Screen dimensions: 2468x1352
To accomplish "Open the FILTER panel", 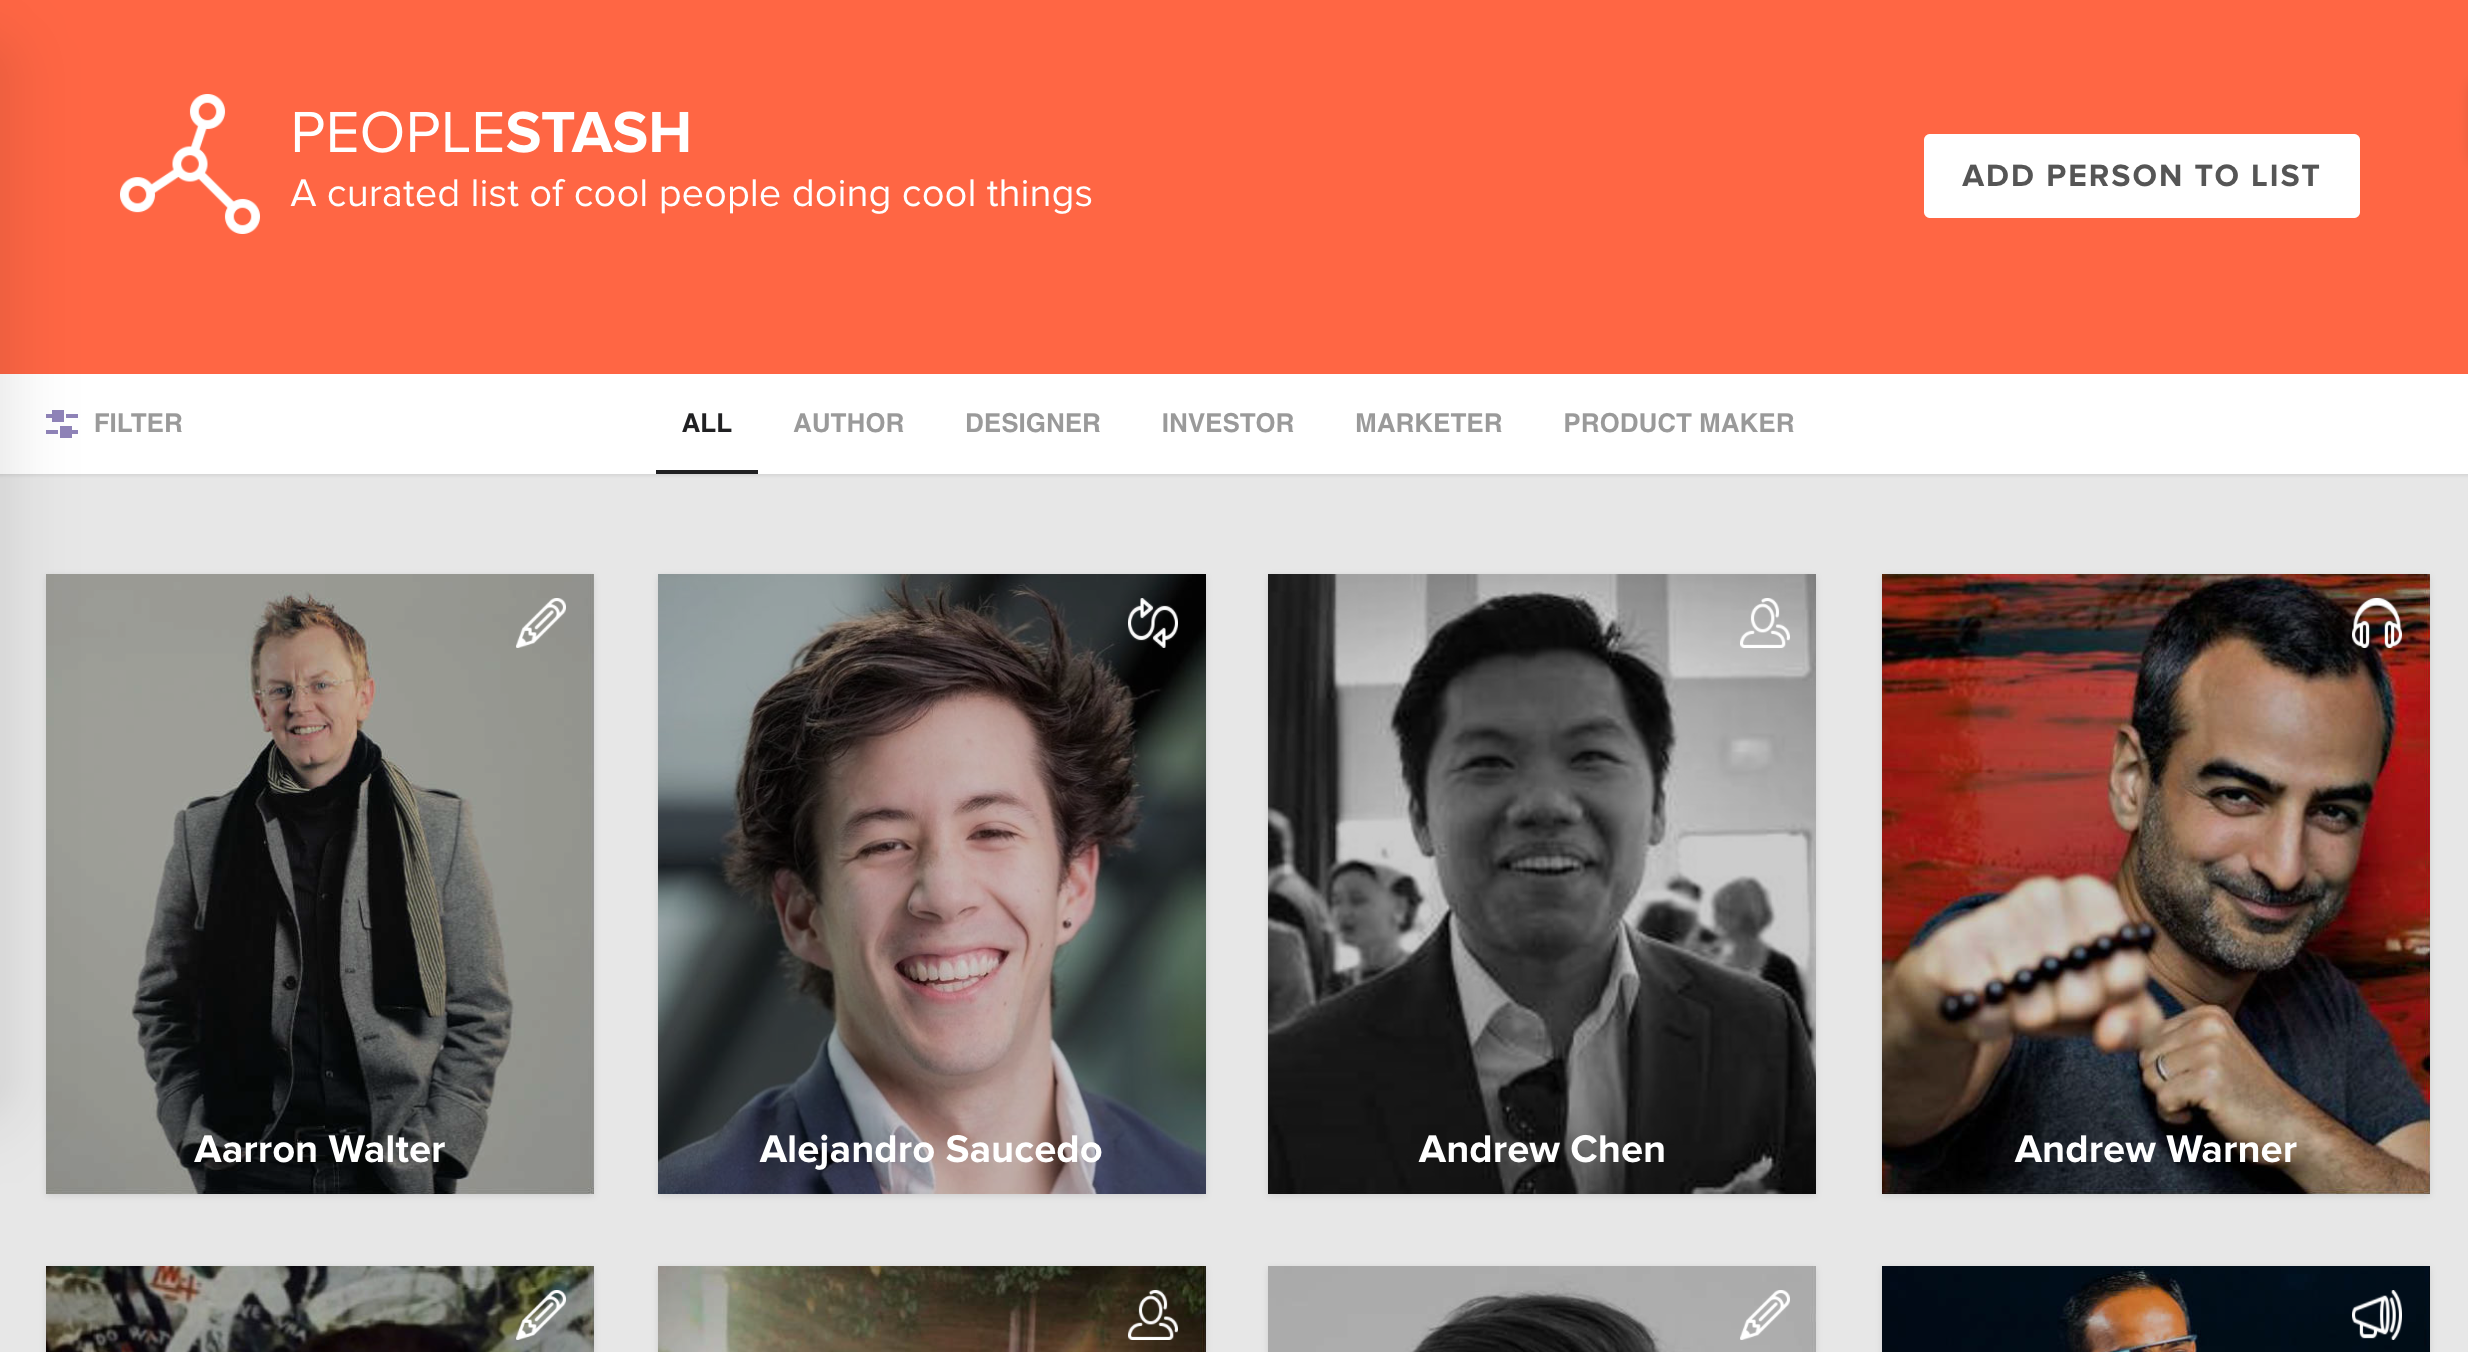I will [137, 423].
